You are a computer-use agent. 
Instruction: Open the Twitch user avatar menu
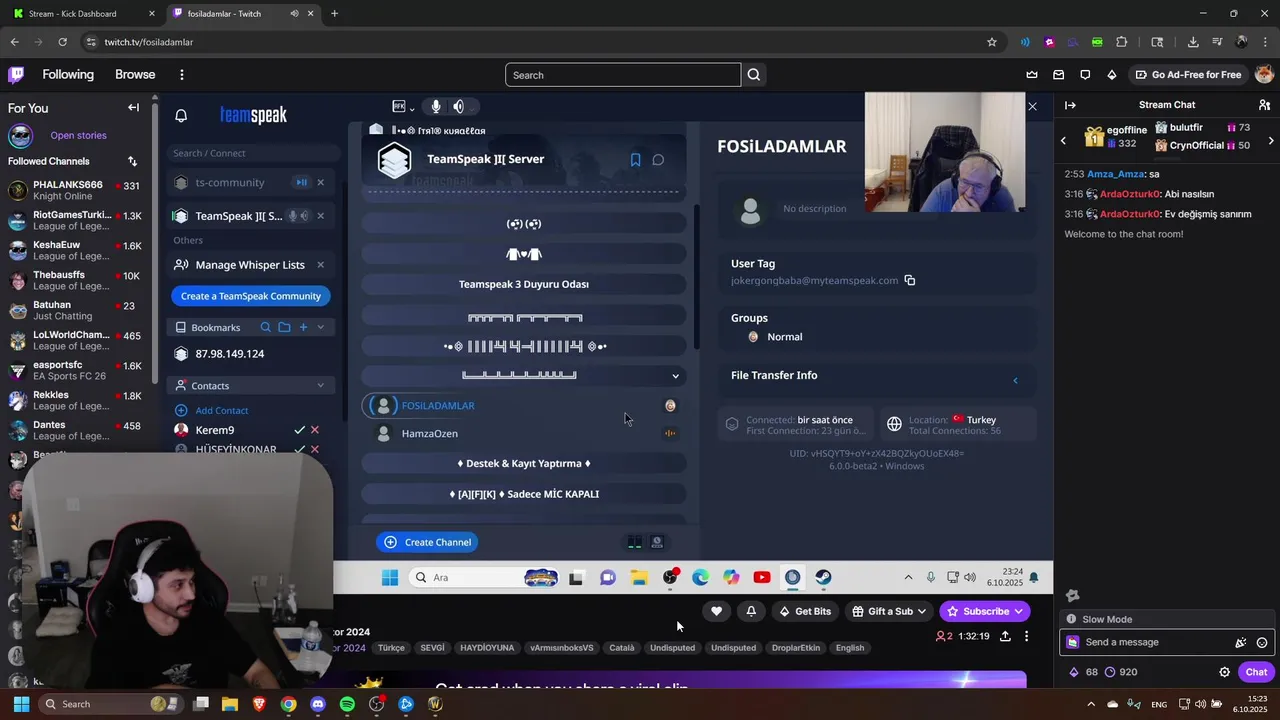[1264, 75]
